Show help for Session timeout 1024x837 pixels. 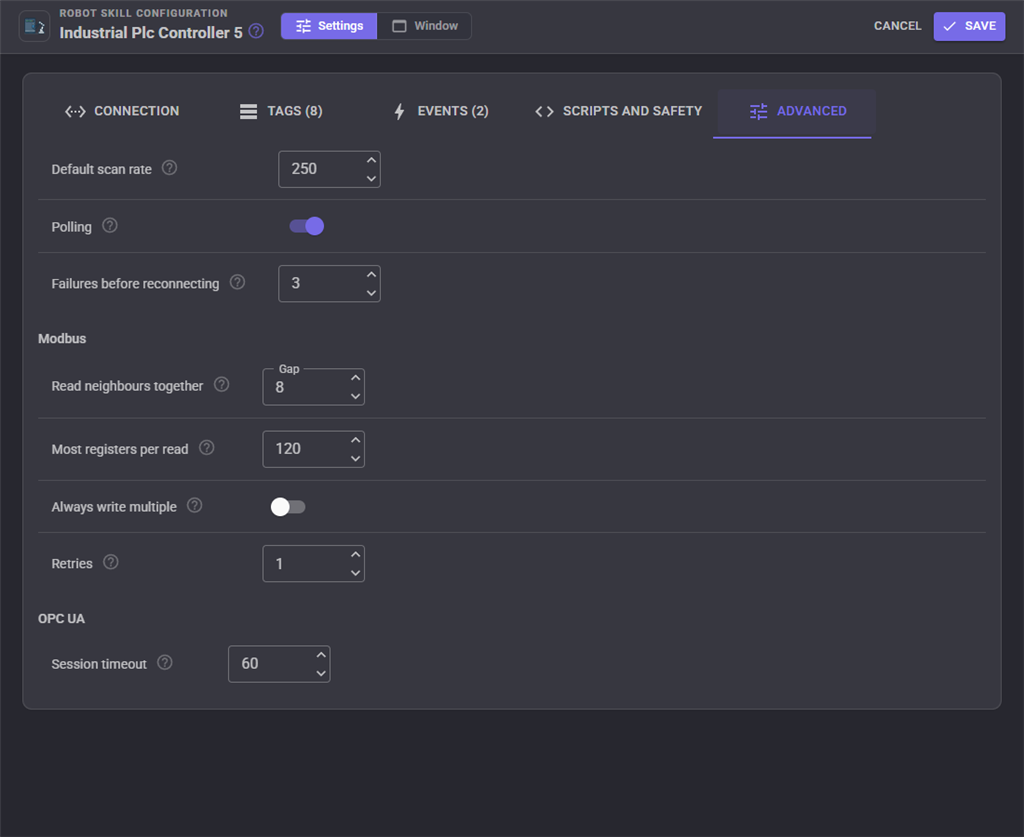pyautogui.click(x=165, y=663)
